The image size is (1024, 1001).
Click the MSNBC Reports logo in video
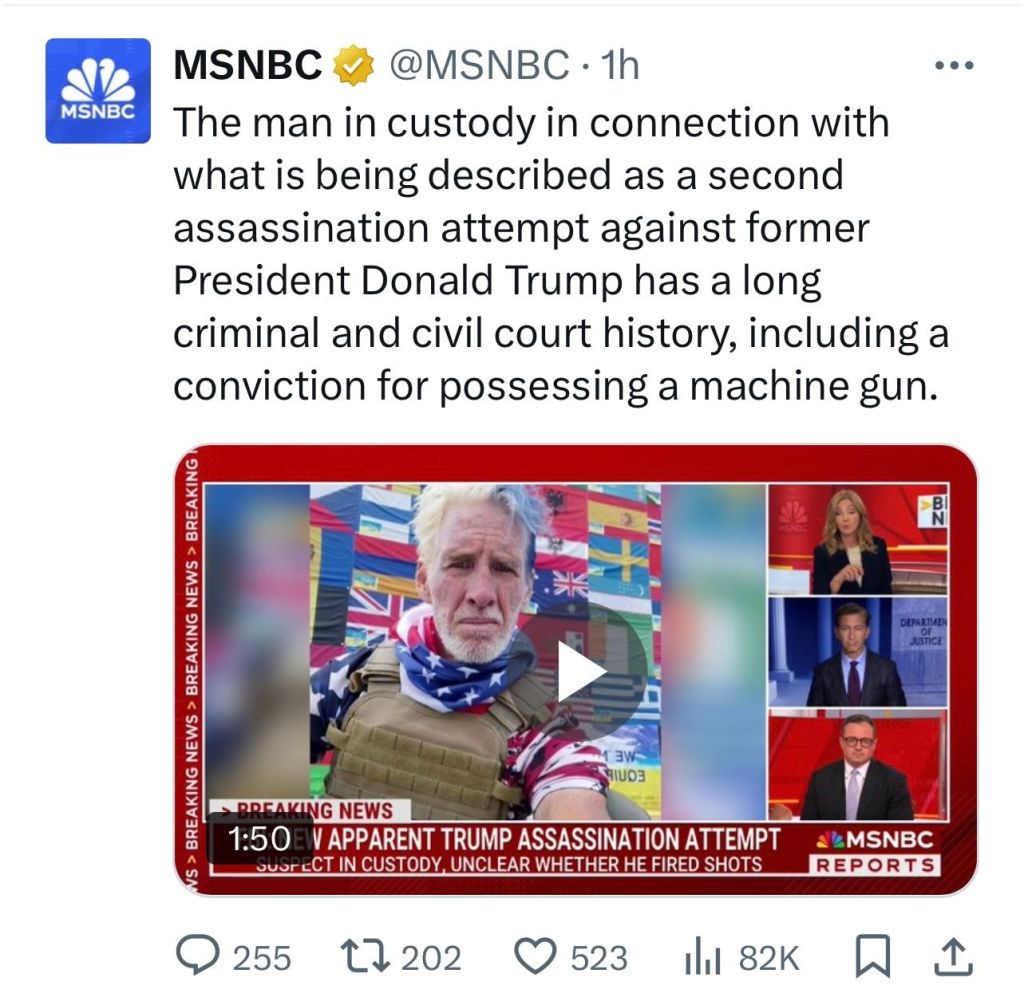pos(876,851)
